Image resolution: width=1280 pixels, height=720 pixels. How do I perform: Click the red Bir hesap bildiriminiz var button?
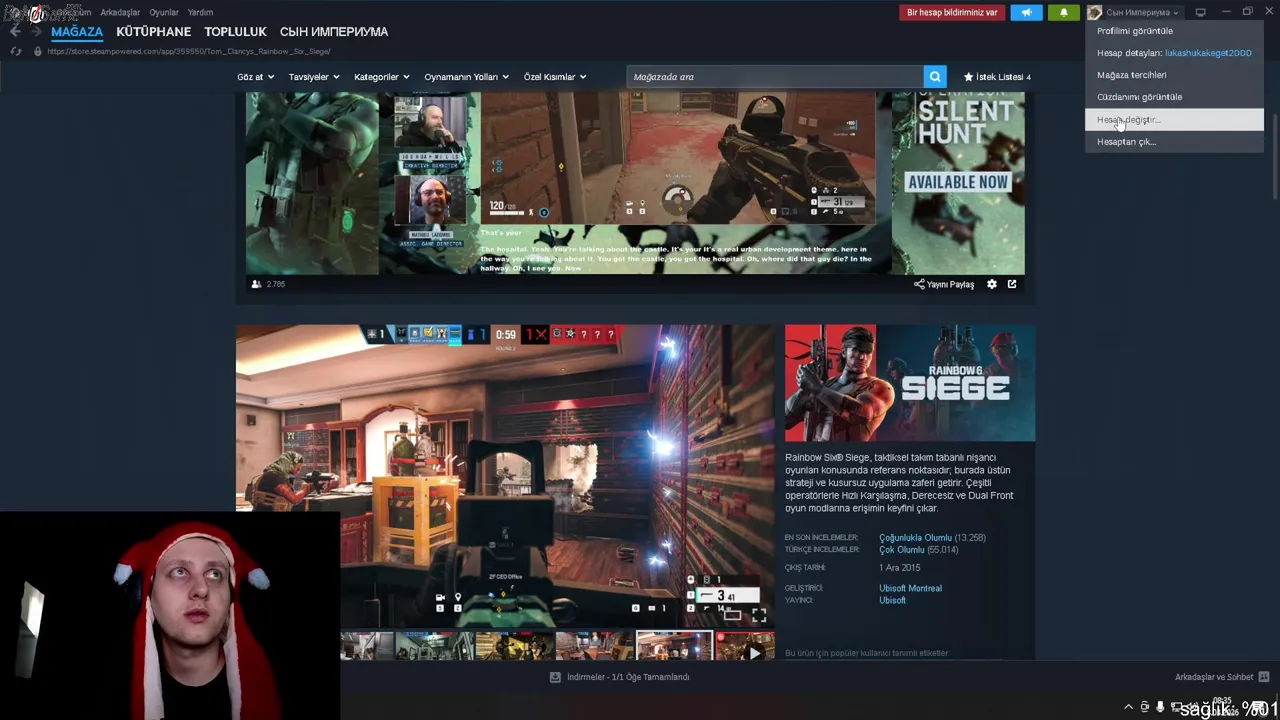click(x=952, y=12)
